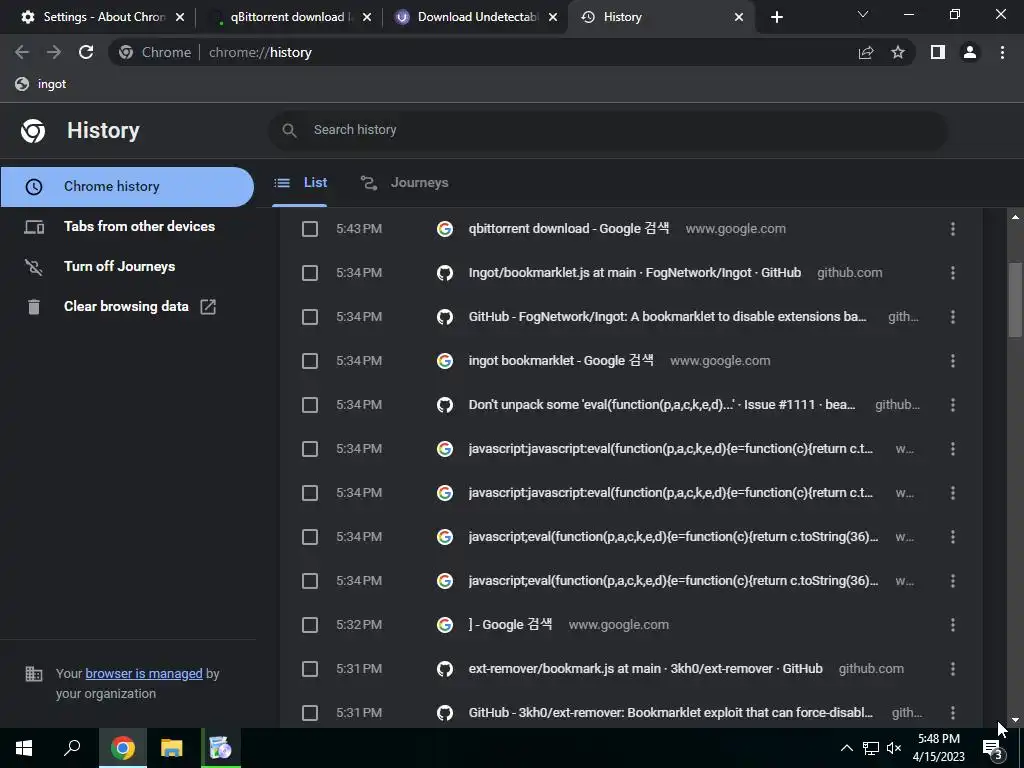The width and height of the screenshot is (1024, 768).
Task: Click Chrome icon in the taskbar
Action: [122, 748]
